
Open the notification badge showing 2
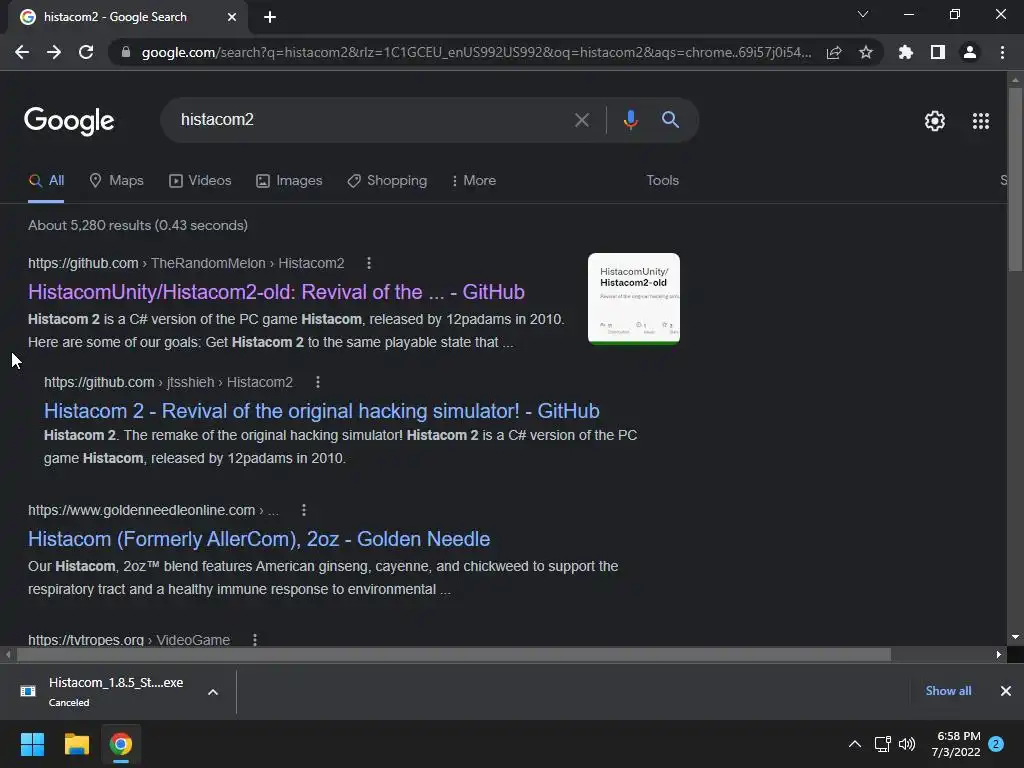pos(996,744)
